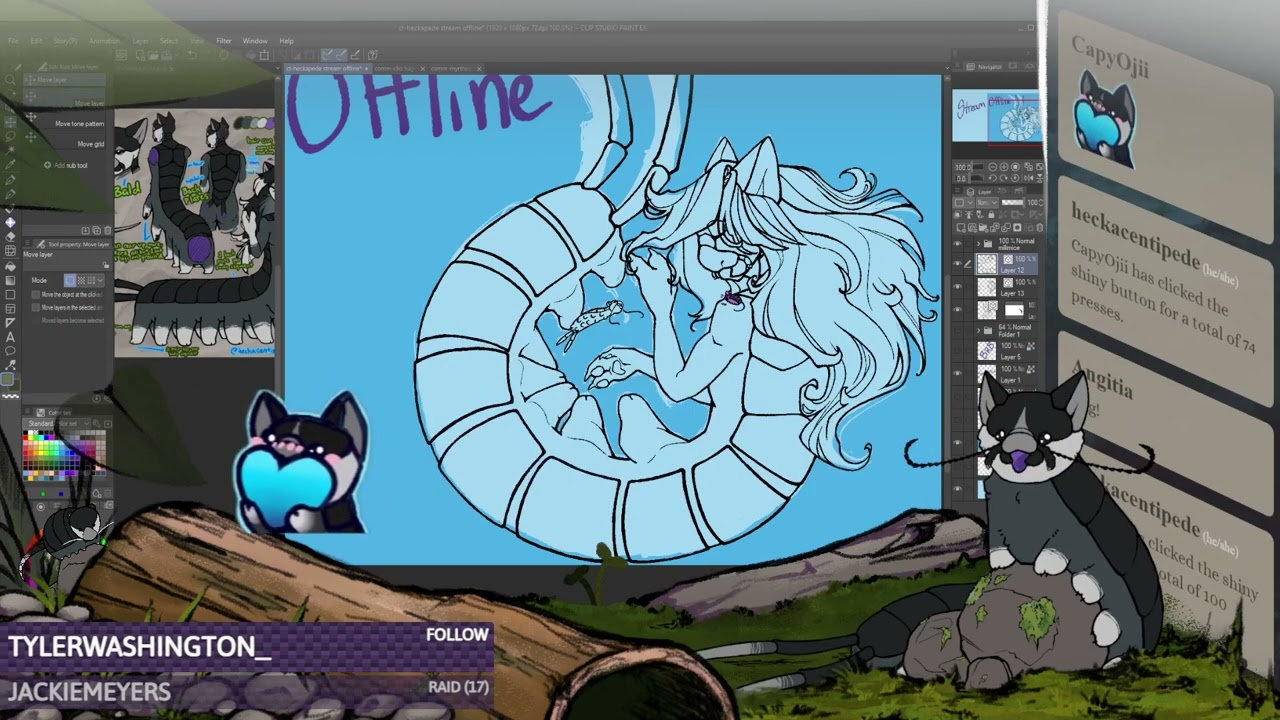1280x720 pixels.
Task: Click the TYLERWASHINGTON_ follower name
Action: [x=139, y=647]
